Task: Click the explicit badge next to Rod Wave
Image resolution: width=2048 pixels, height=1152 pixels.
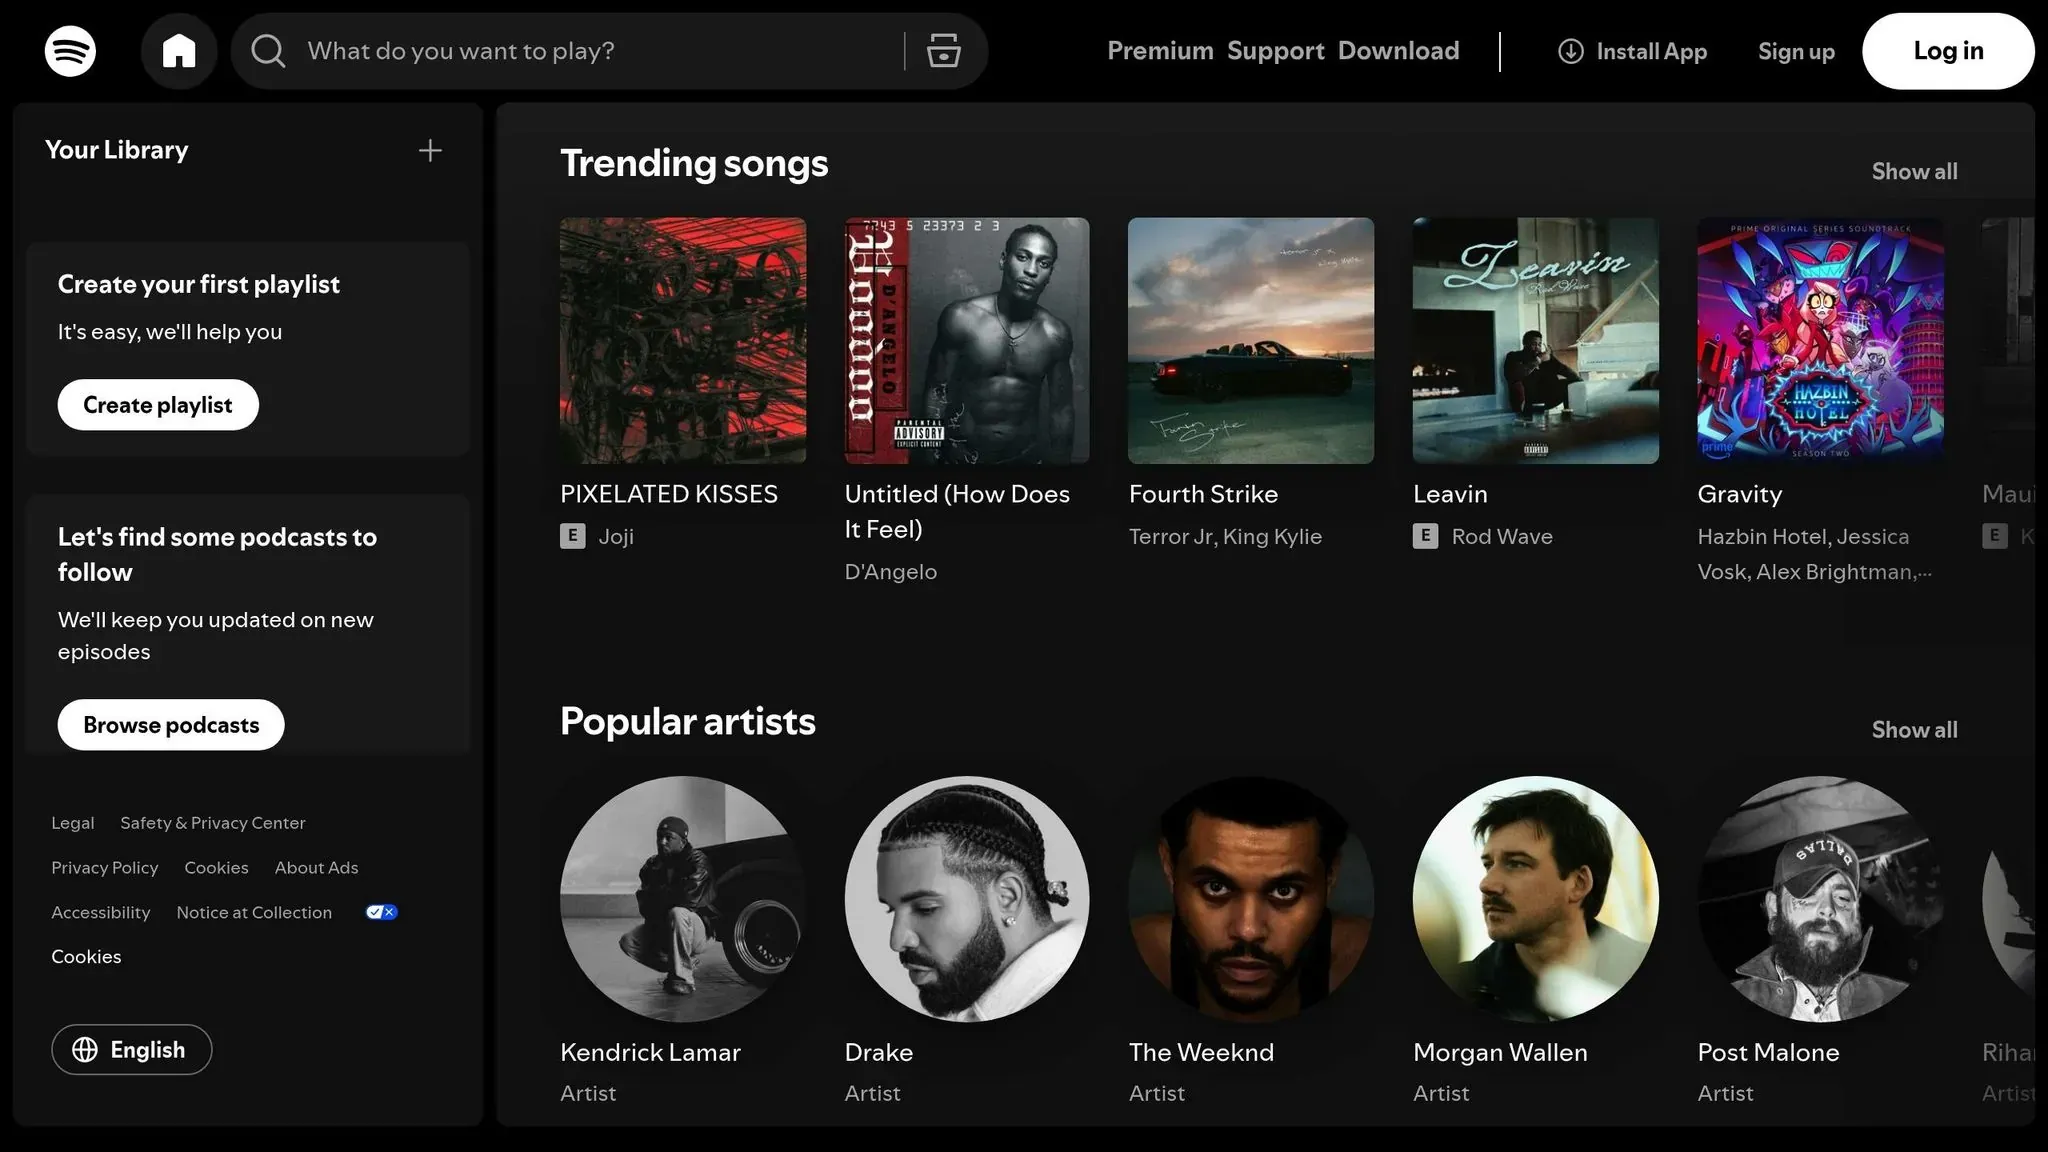Action: pos(1426,536)
